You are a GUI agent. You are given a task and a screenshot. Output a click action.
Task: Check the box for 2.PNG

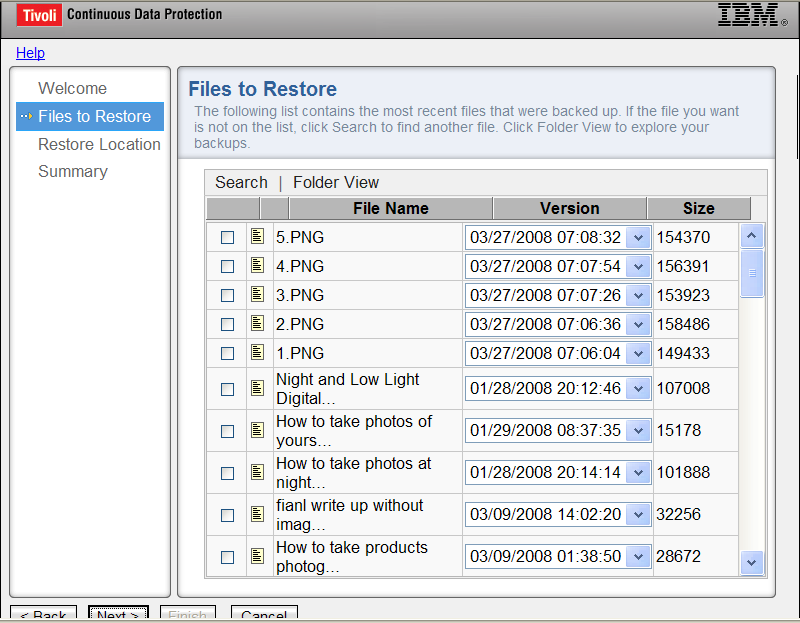coord(228,325)
